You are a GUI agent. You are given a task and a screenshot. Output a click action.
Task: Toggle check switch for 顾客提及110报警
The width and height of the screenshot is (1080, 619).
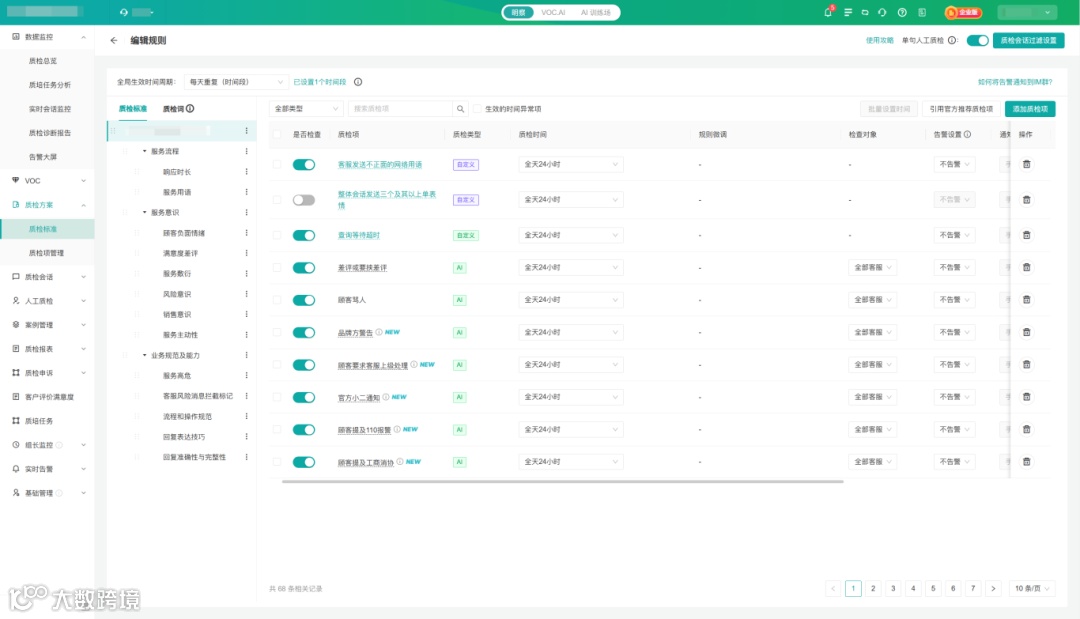304,430
